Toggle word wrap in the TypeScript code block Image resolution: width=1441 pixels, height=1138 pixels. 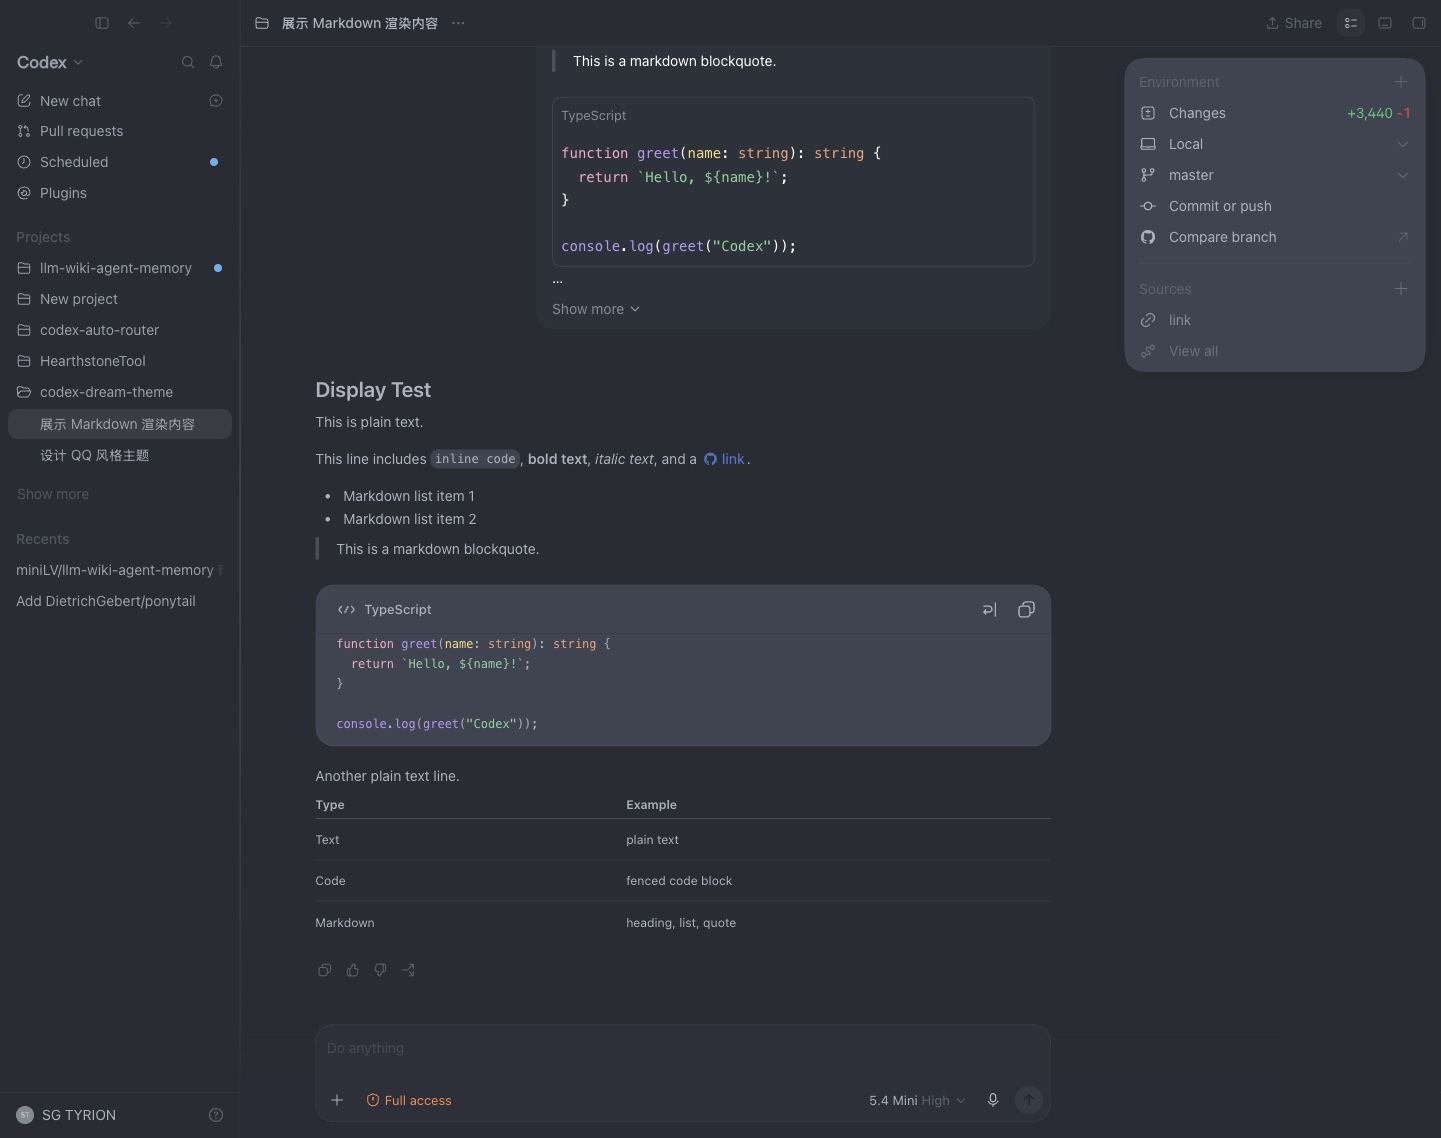click(990, 610)
